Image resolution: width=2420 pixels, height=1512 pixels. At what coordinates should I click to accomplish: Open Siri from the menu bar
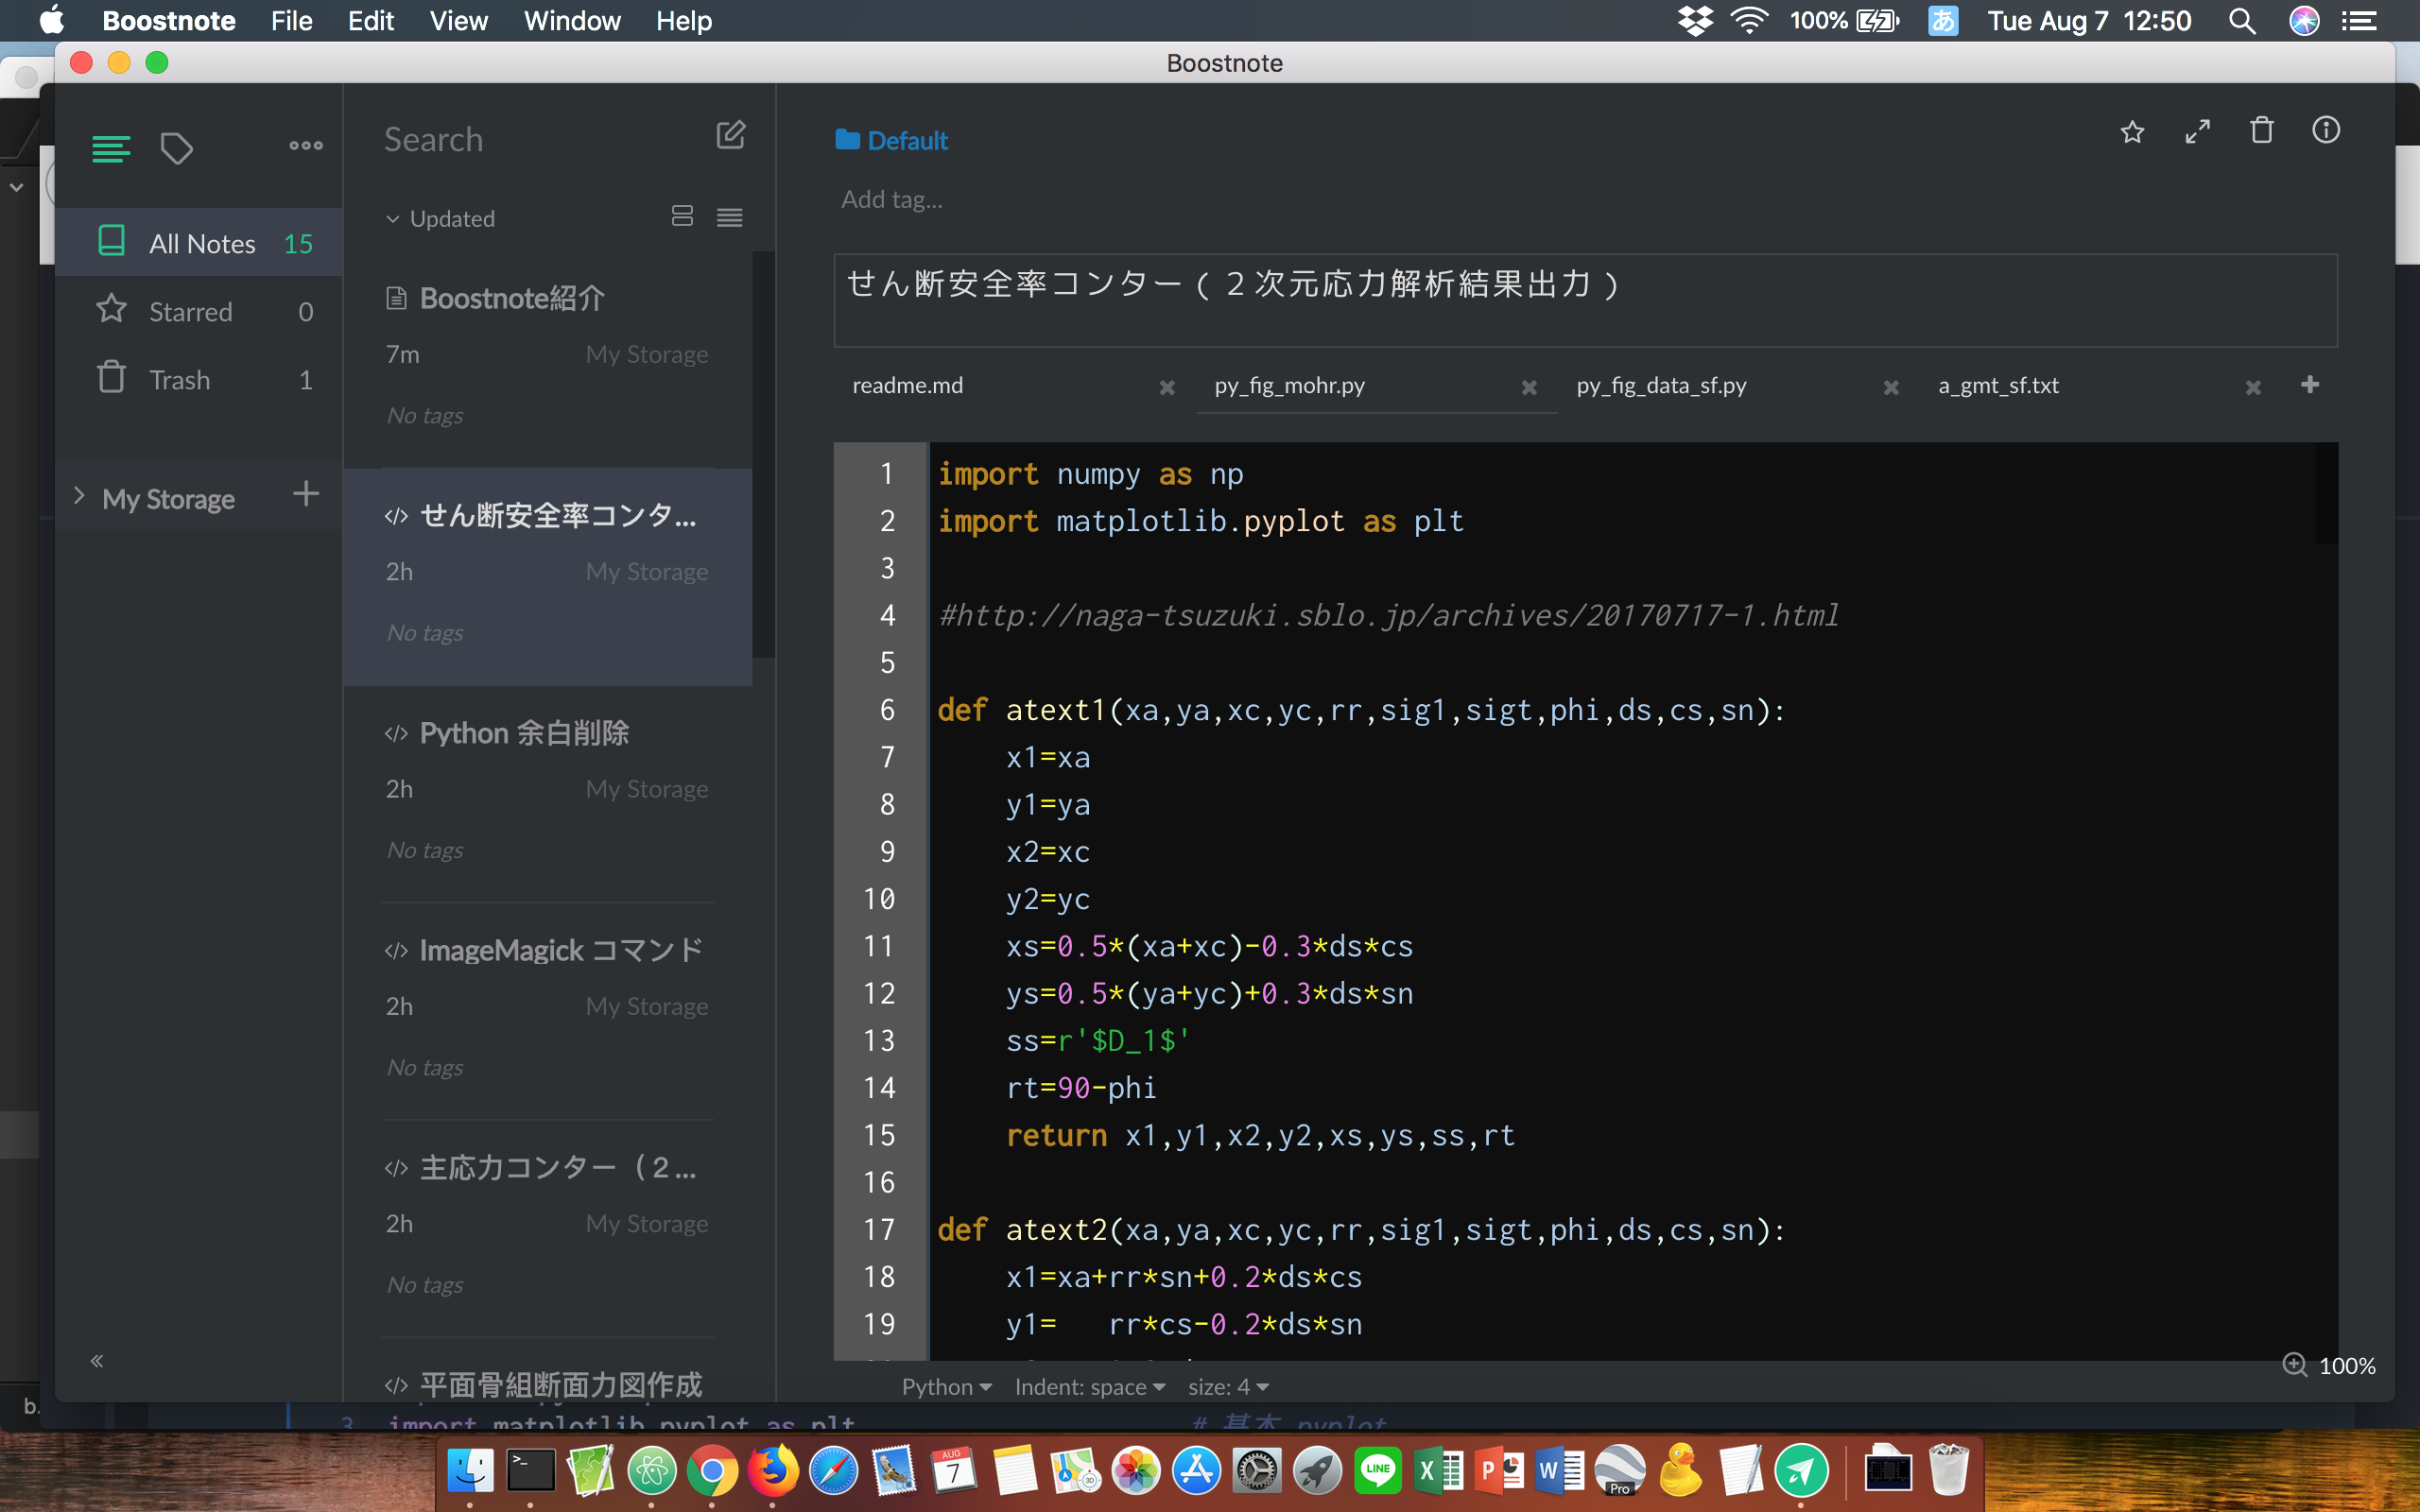pyautogui.click(x=2304, y=20)
